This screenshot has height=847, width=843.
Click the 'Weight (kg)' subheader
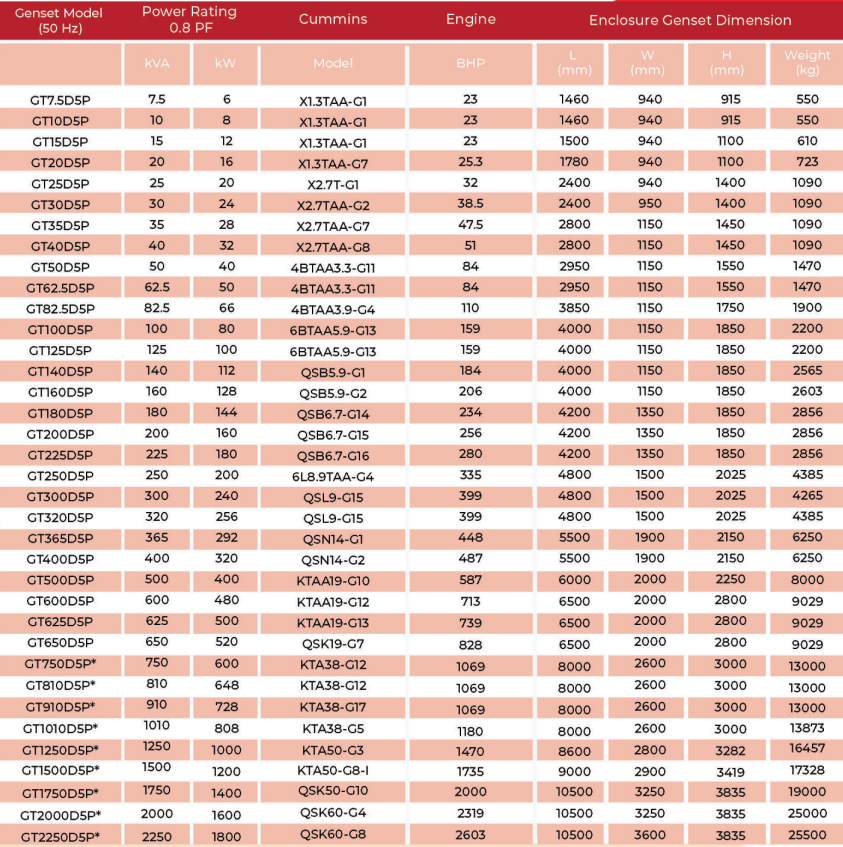tap(807, 63)
